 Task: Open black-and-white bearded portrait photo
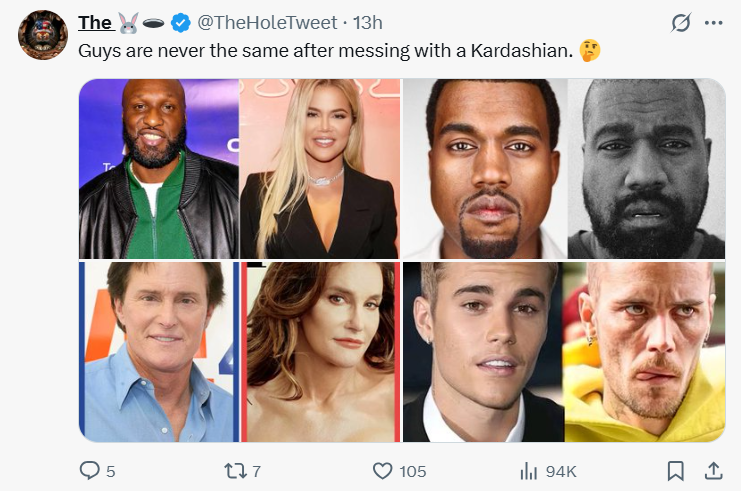tap(646, 168)
